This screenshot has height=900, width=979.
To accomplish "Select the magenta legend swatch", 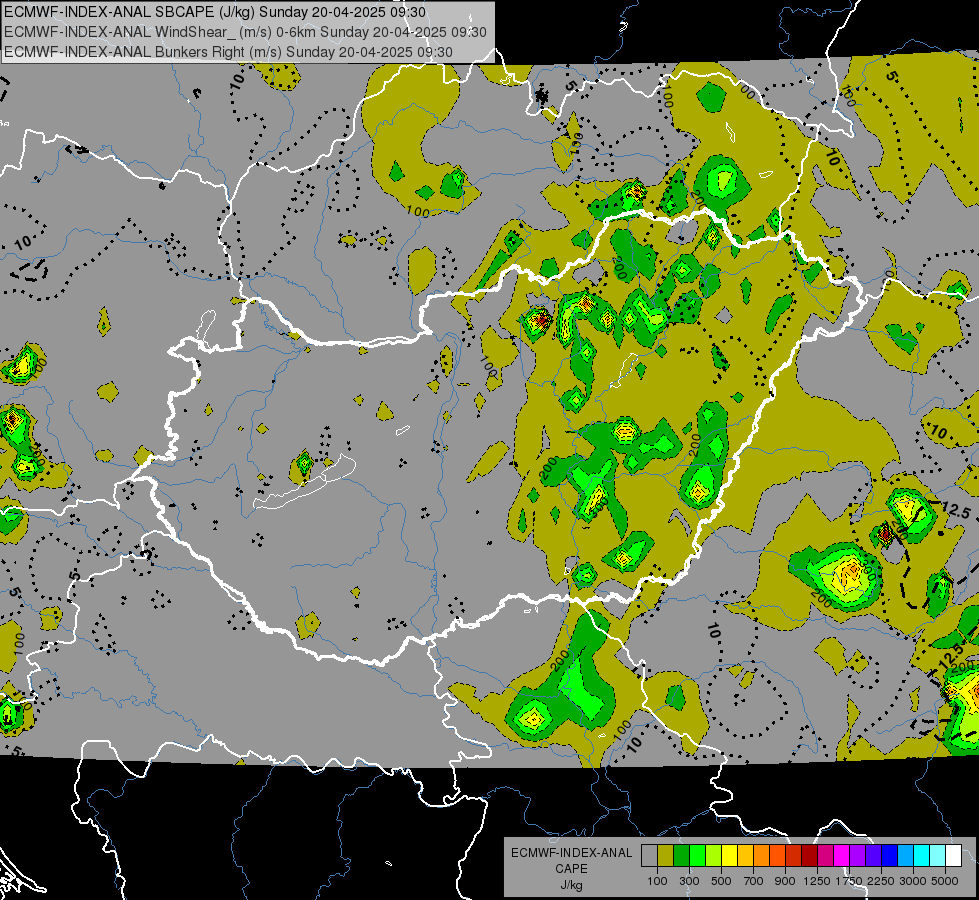I will click(841, 856).
